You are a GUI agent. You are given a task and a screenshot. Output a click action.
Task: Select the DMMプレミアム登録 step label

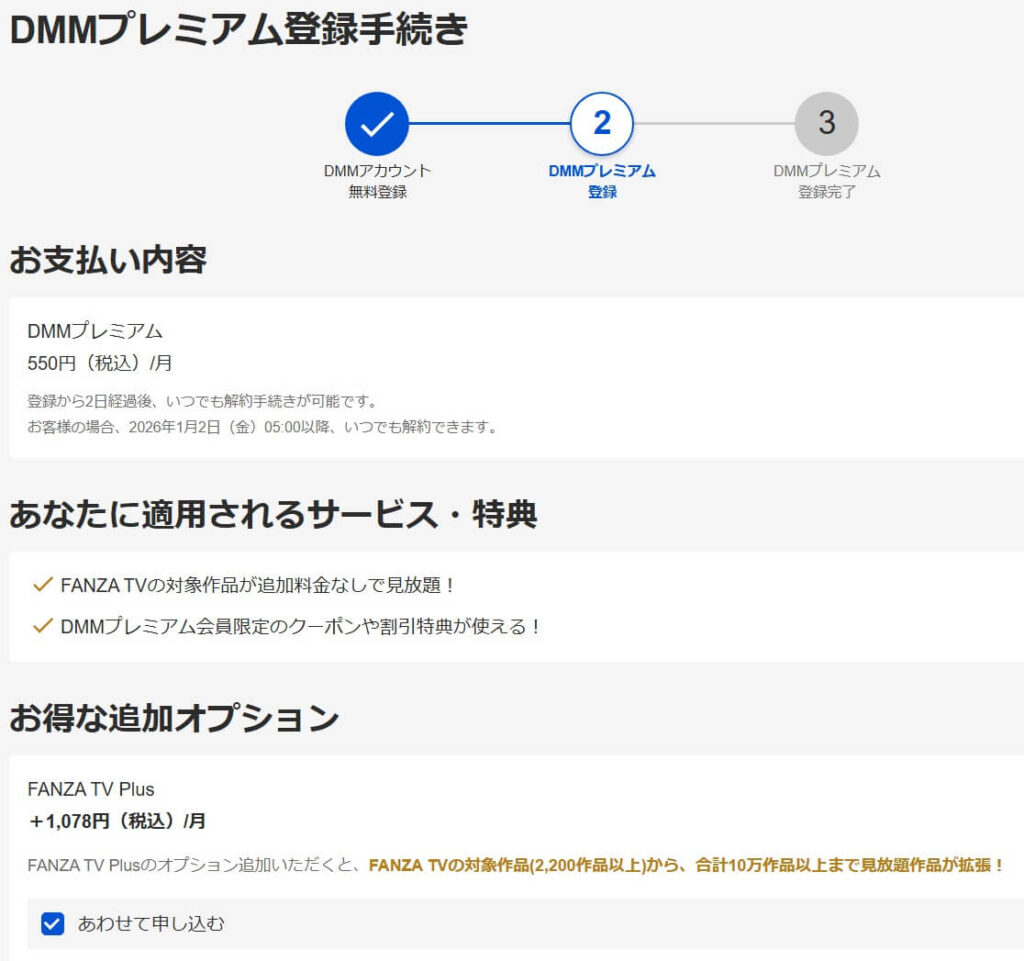tap(602, 181)
